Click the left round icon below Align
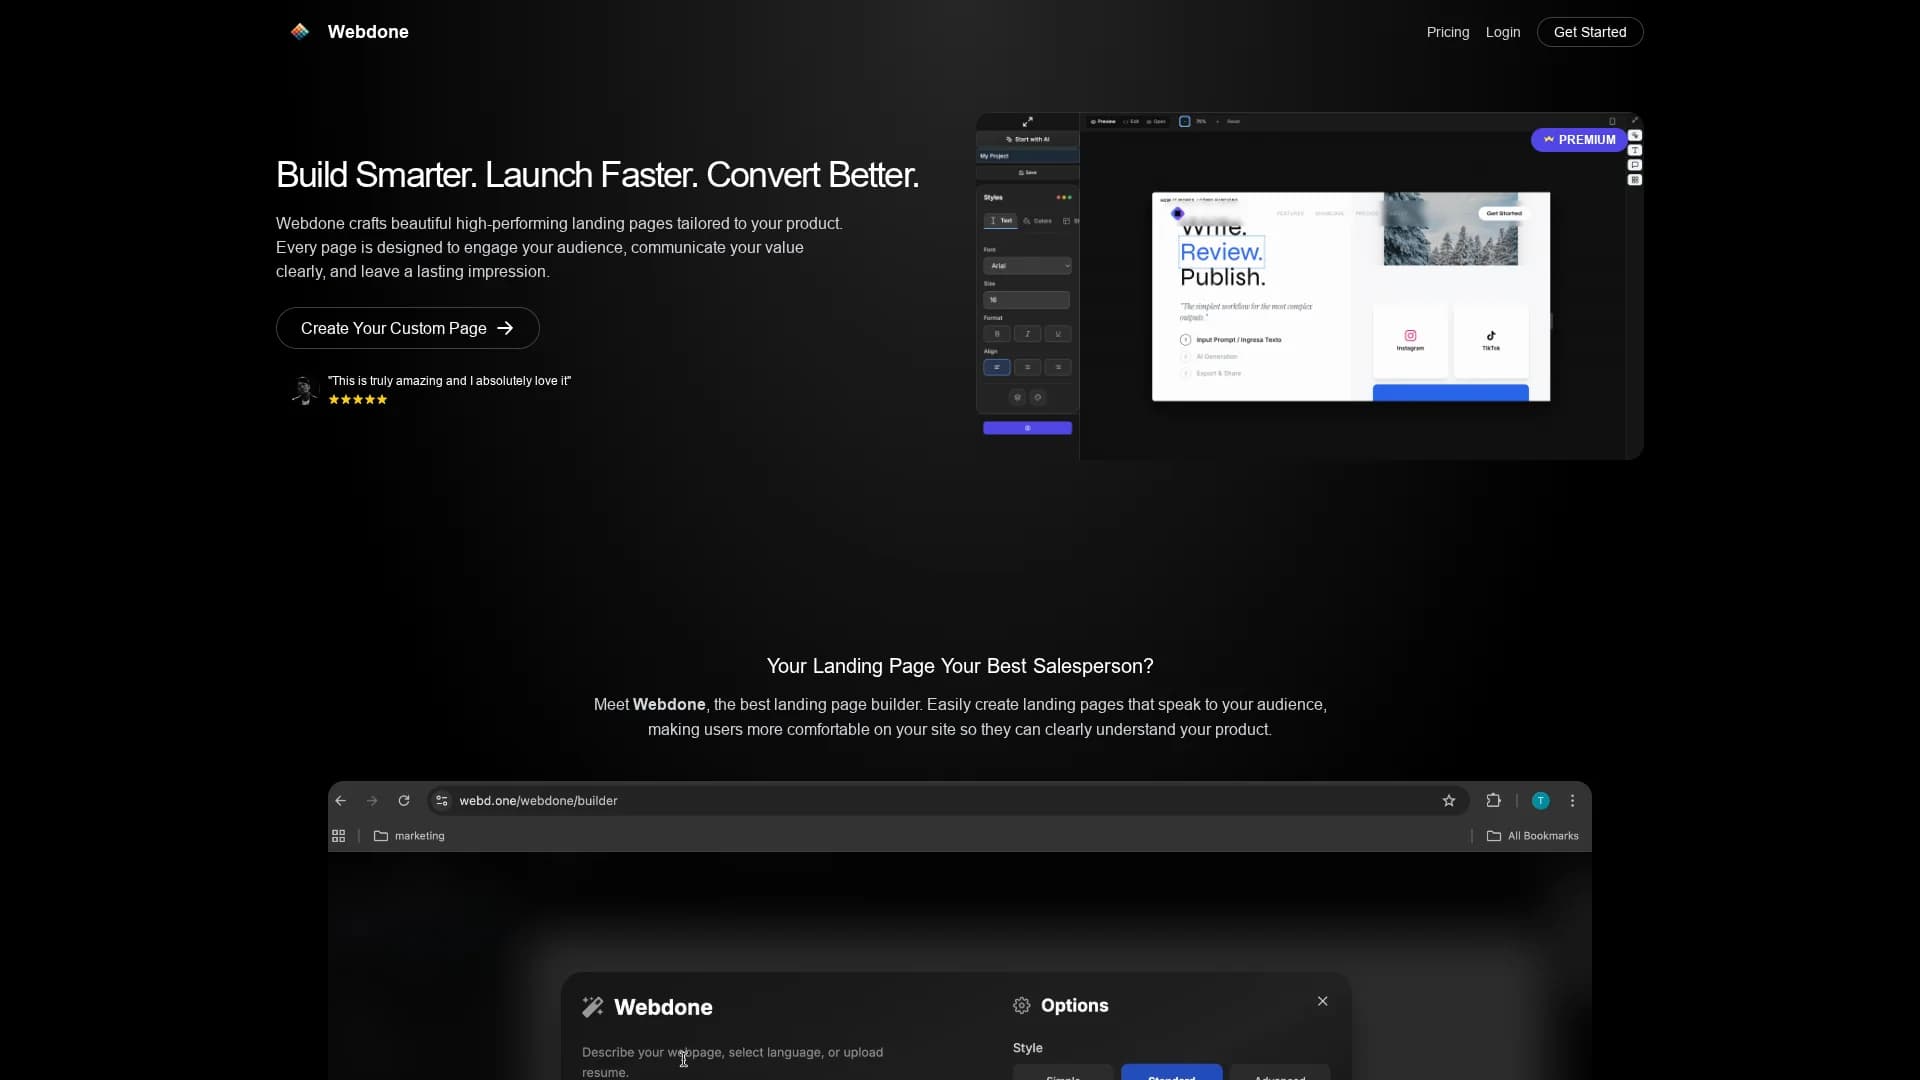Screen dimensions: 1920x1080 point(1017,397)
